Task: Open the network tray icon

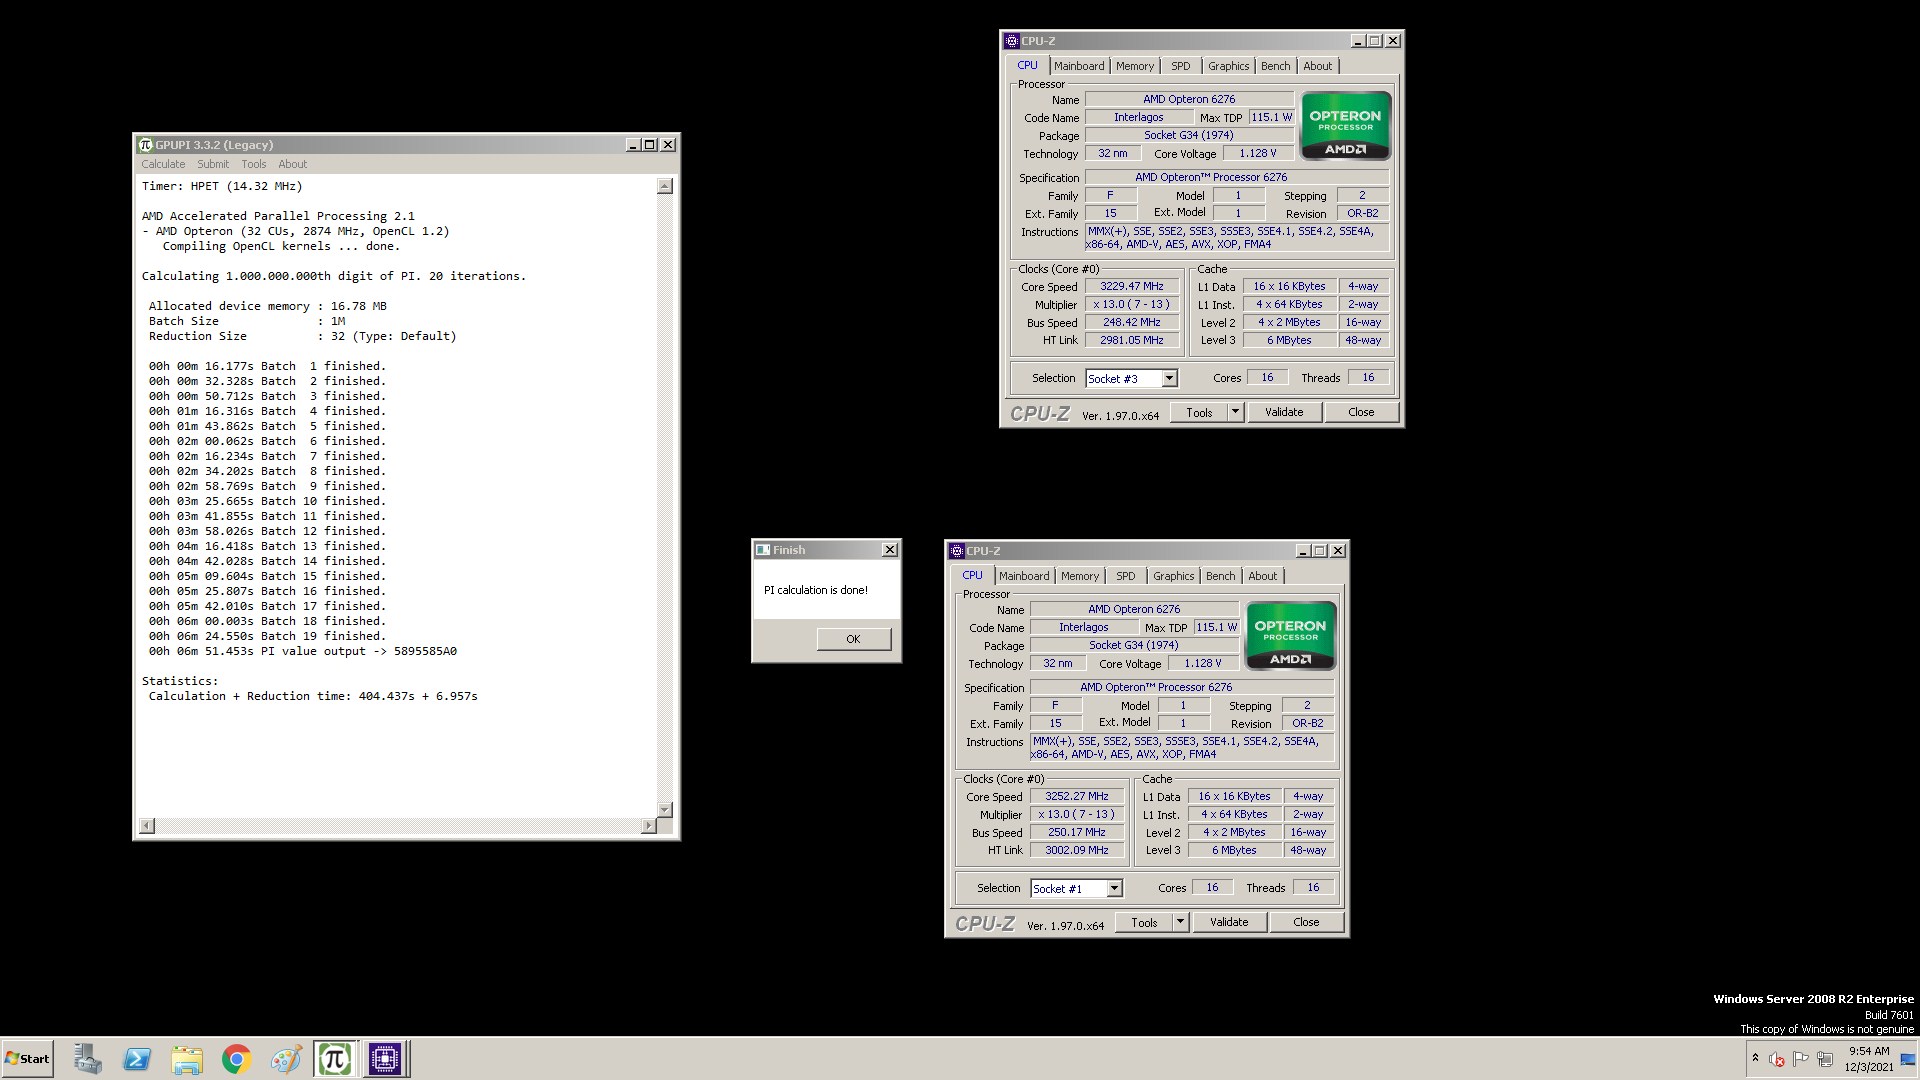Action: point(1825,1059)
